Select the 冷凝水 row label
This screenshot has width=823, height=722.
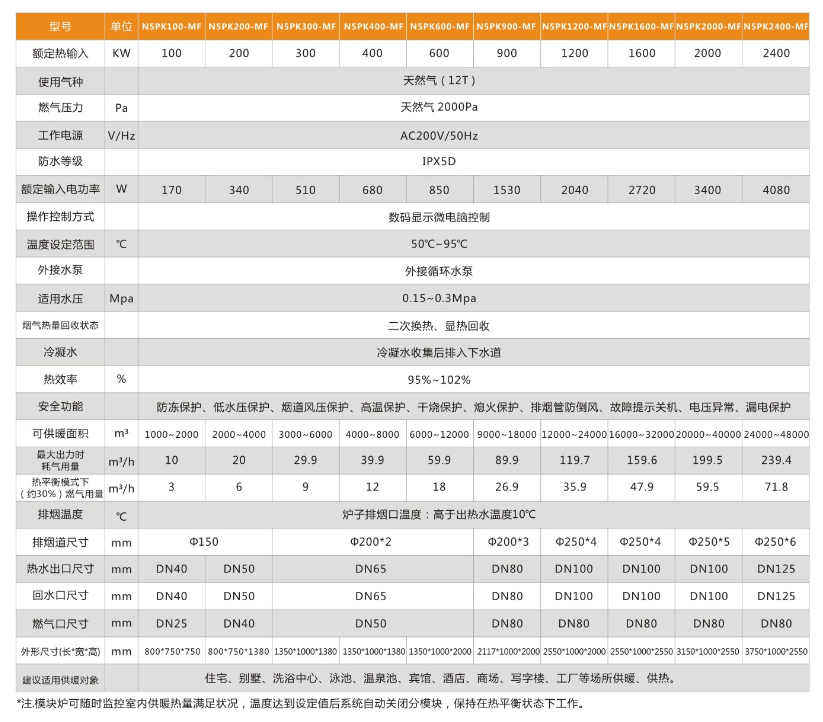click(54, 352)
